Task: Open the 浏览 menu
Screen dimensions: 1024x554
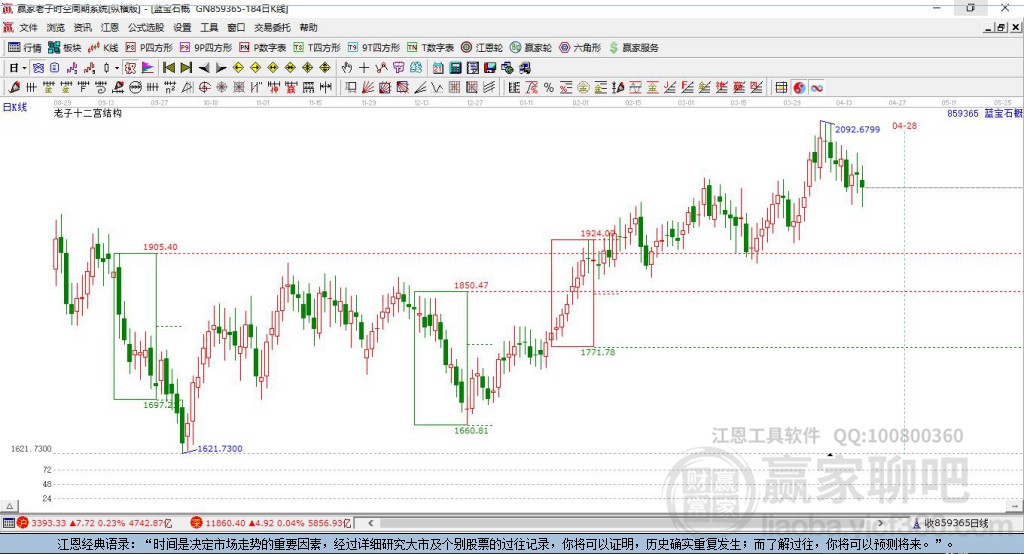Action: point(56,27)
